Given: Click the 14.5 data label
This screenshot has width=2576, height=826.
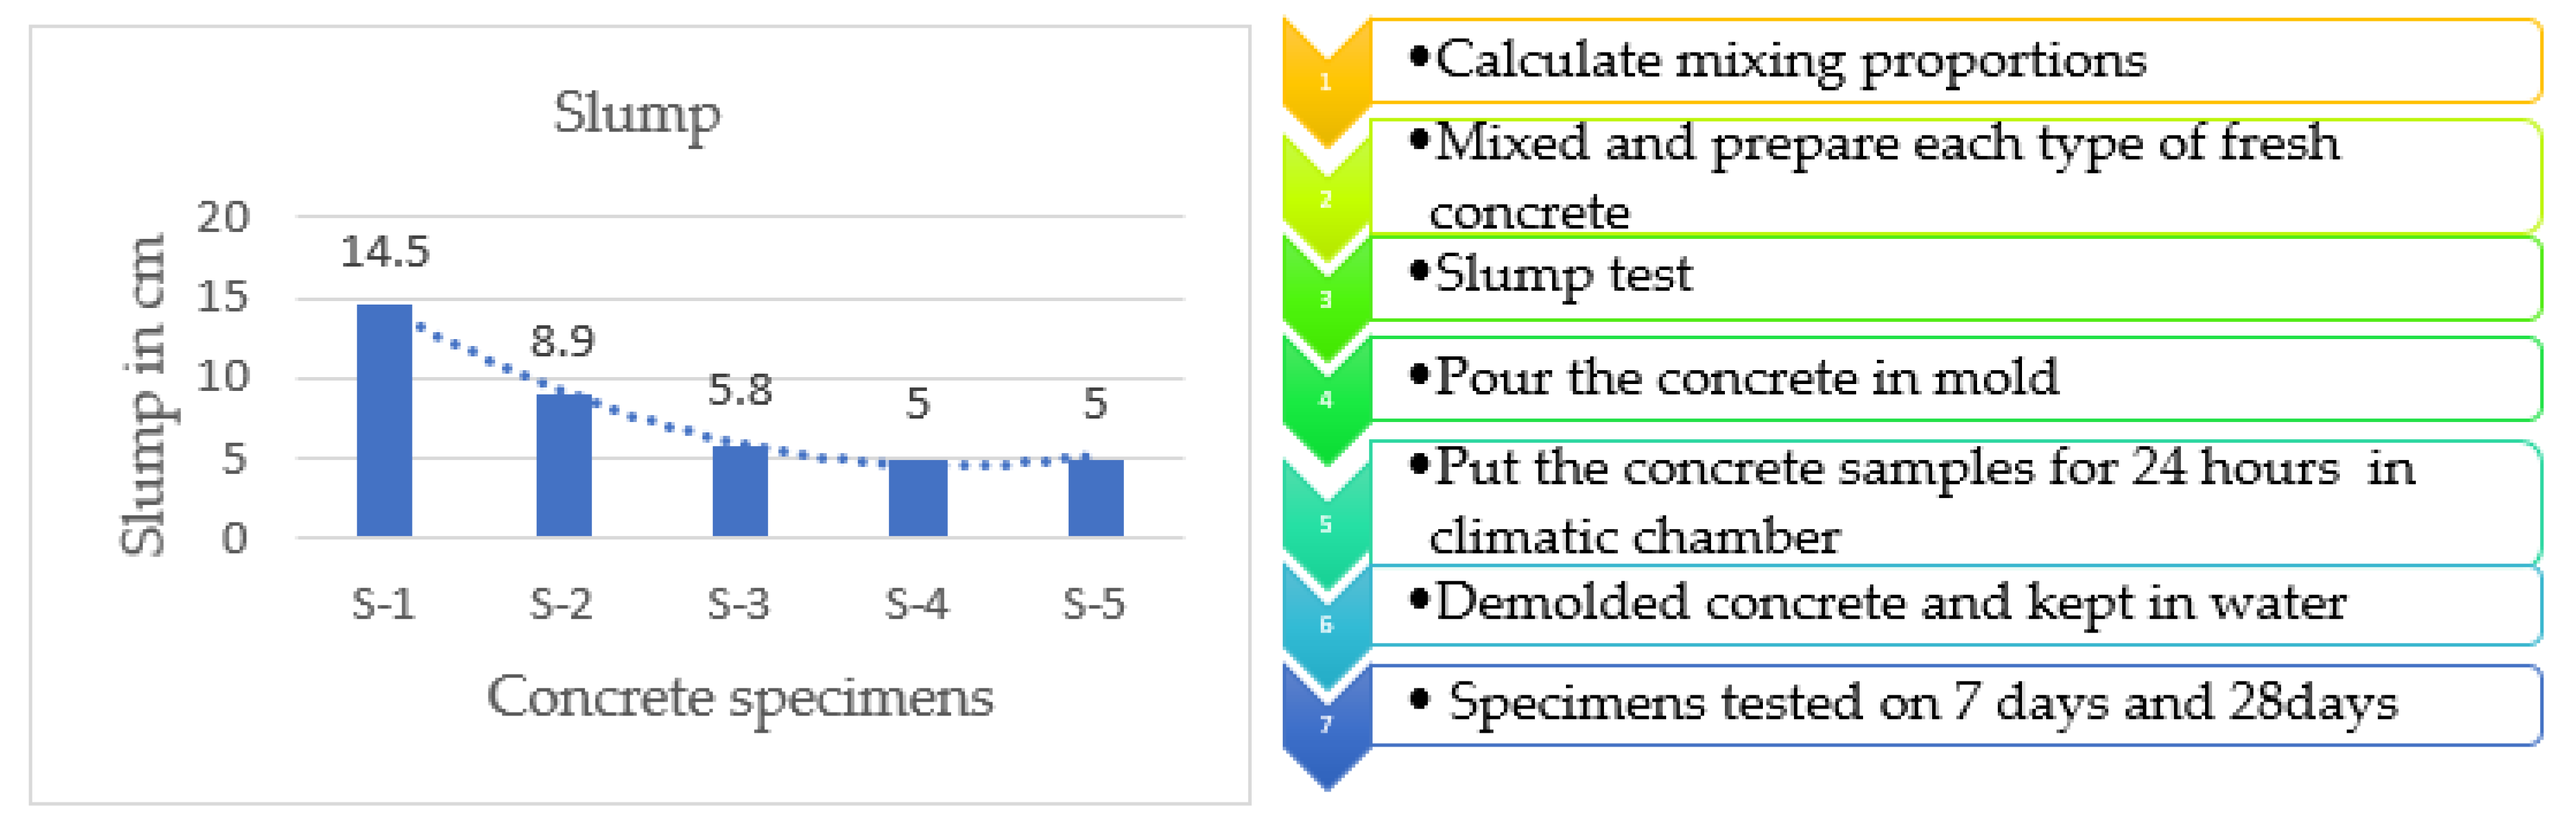Looking at the screenshot, I should (385, 252).
